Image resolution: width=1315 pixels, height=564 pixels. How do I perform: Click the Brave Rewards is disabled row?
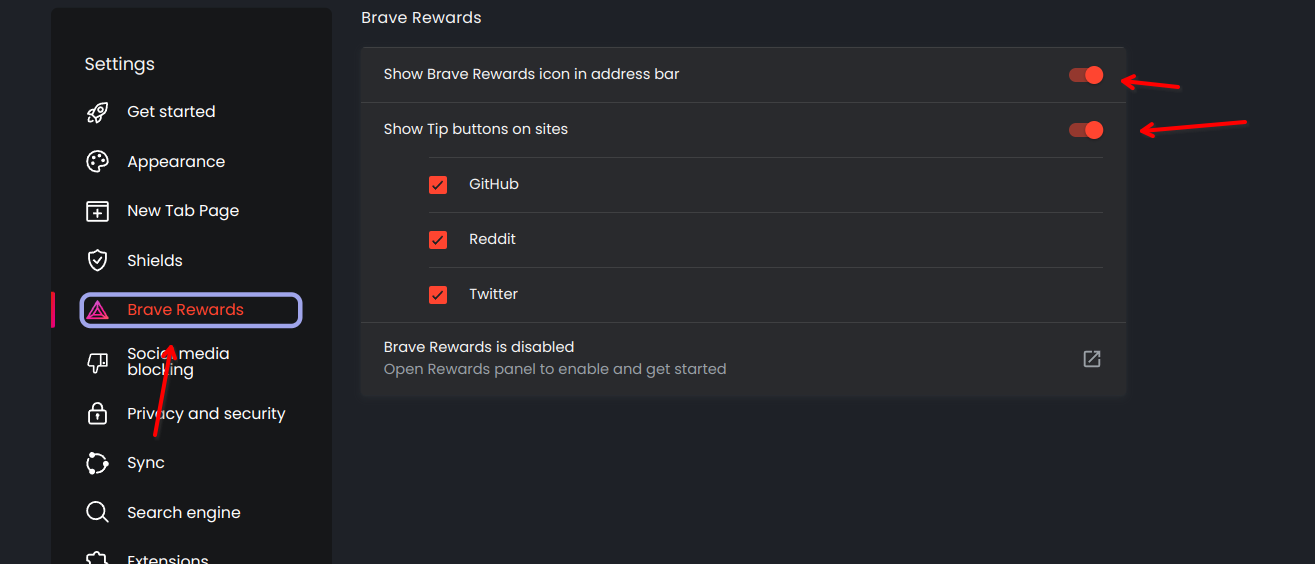click(x=555, y=358)
